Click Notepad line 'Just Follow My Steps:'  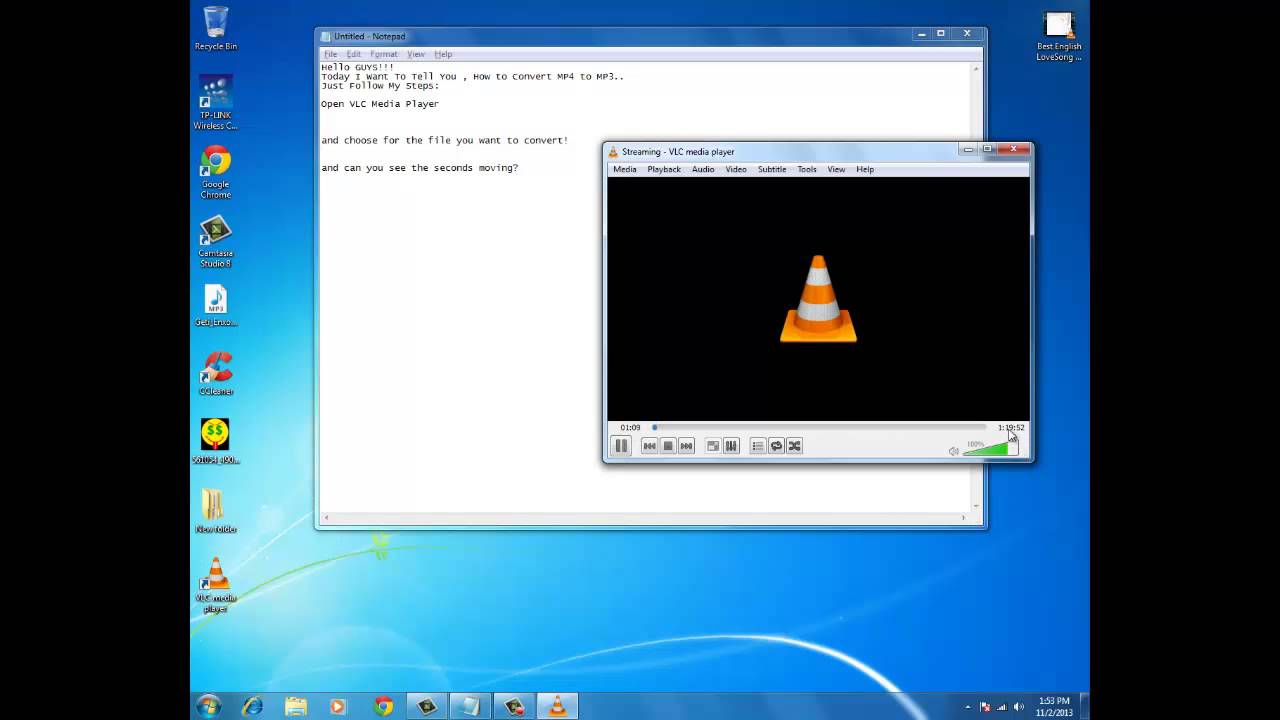point(380,86)
